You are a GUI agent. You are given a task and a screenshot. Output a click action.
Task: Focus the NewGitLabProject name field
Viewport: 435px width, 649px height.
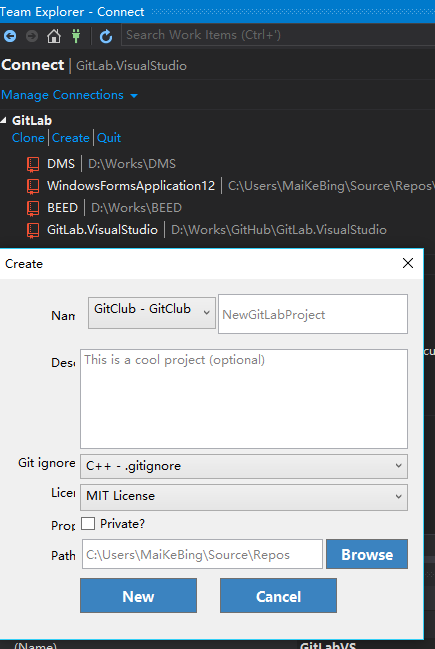tap(313, 314)
